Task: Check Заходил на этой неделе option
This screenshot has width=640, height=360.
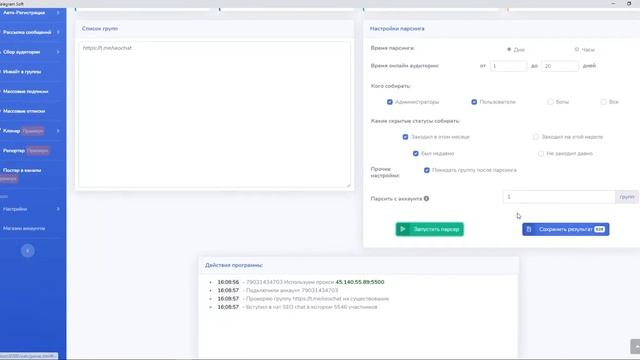Action: (x=536, y=137)
